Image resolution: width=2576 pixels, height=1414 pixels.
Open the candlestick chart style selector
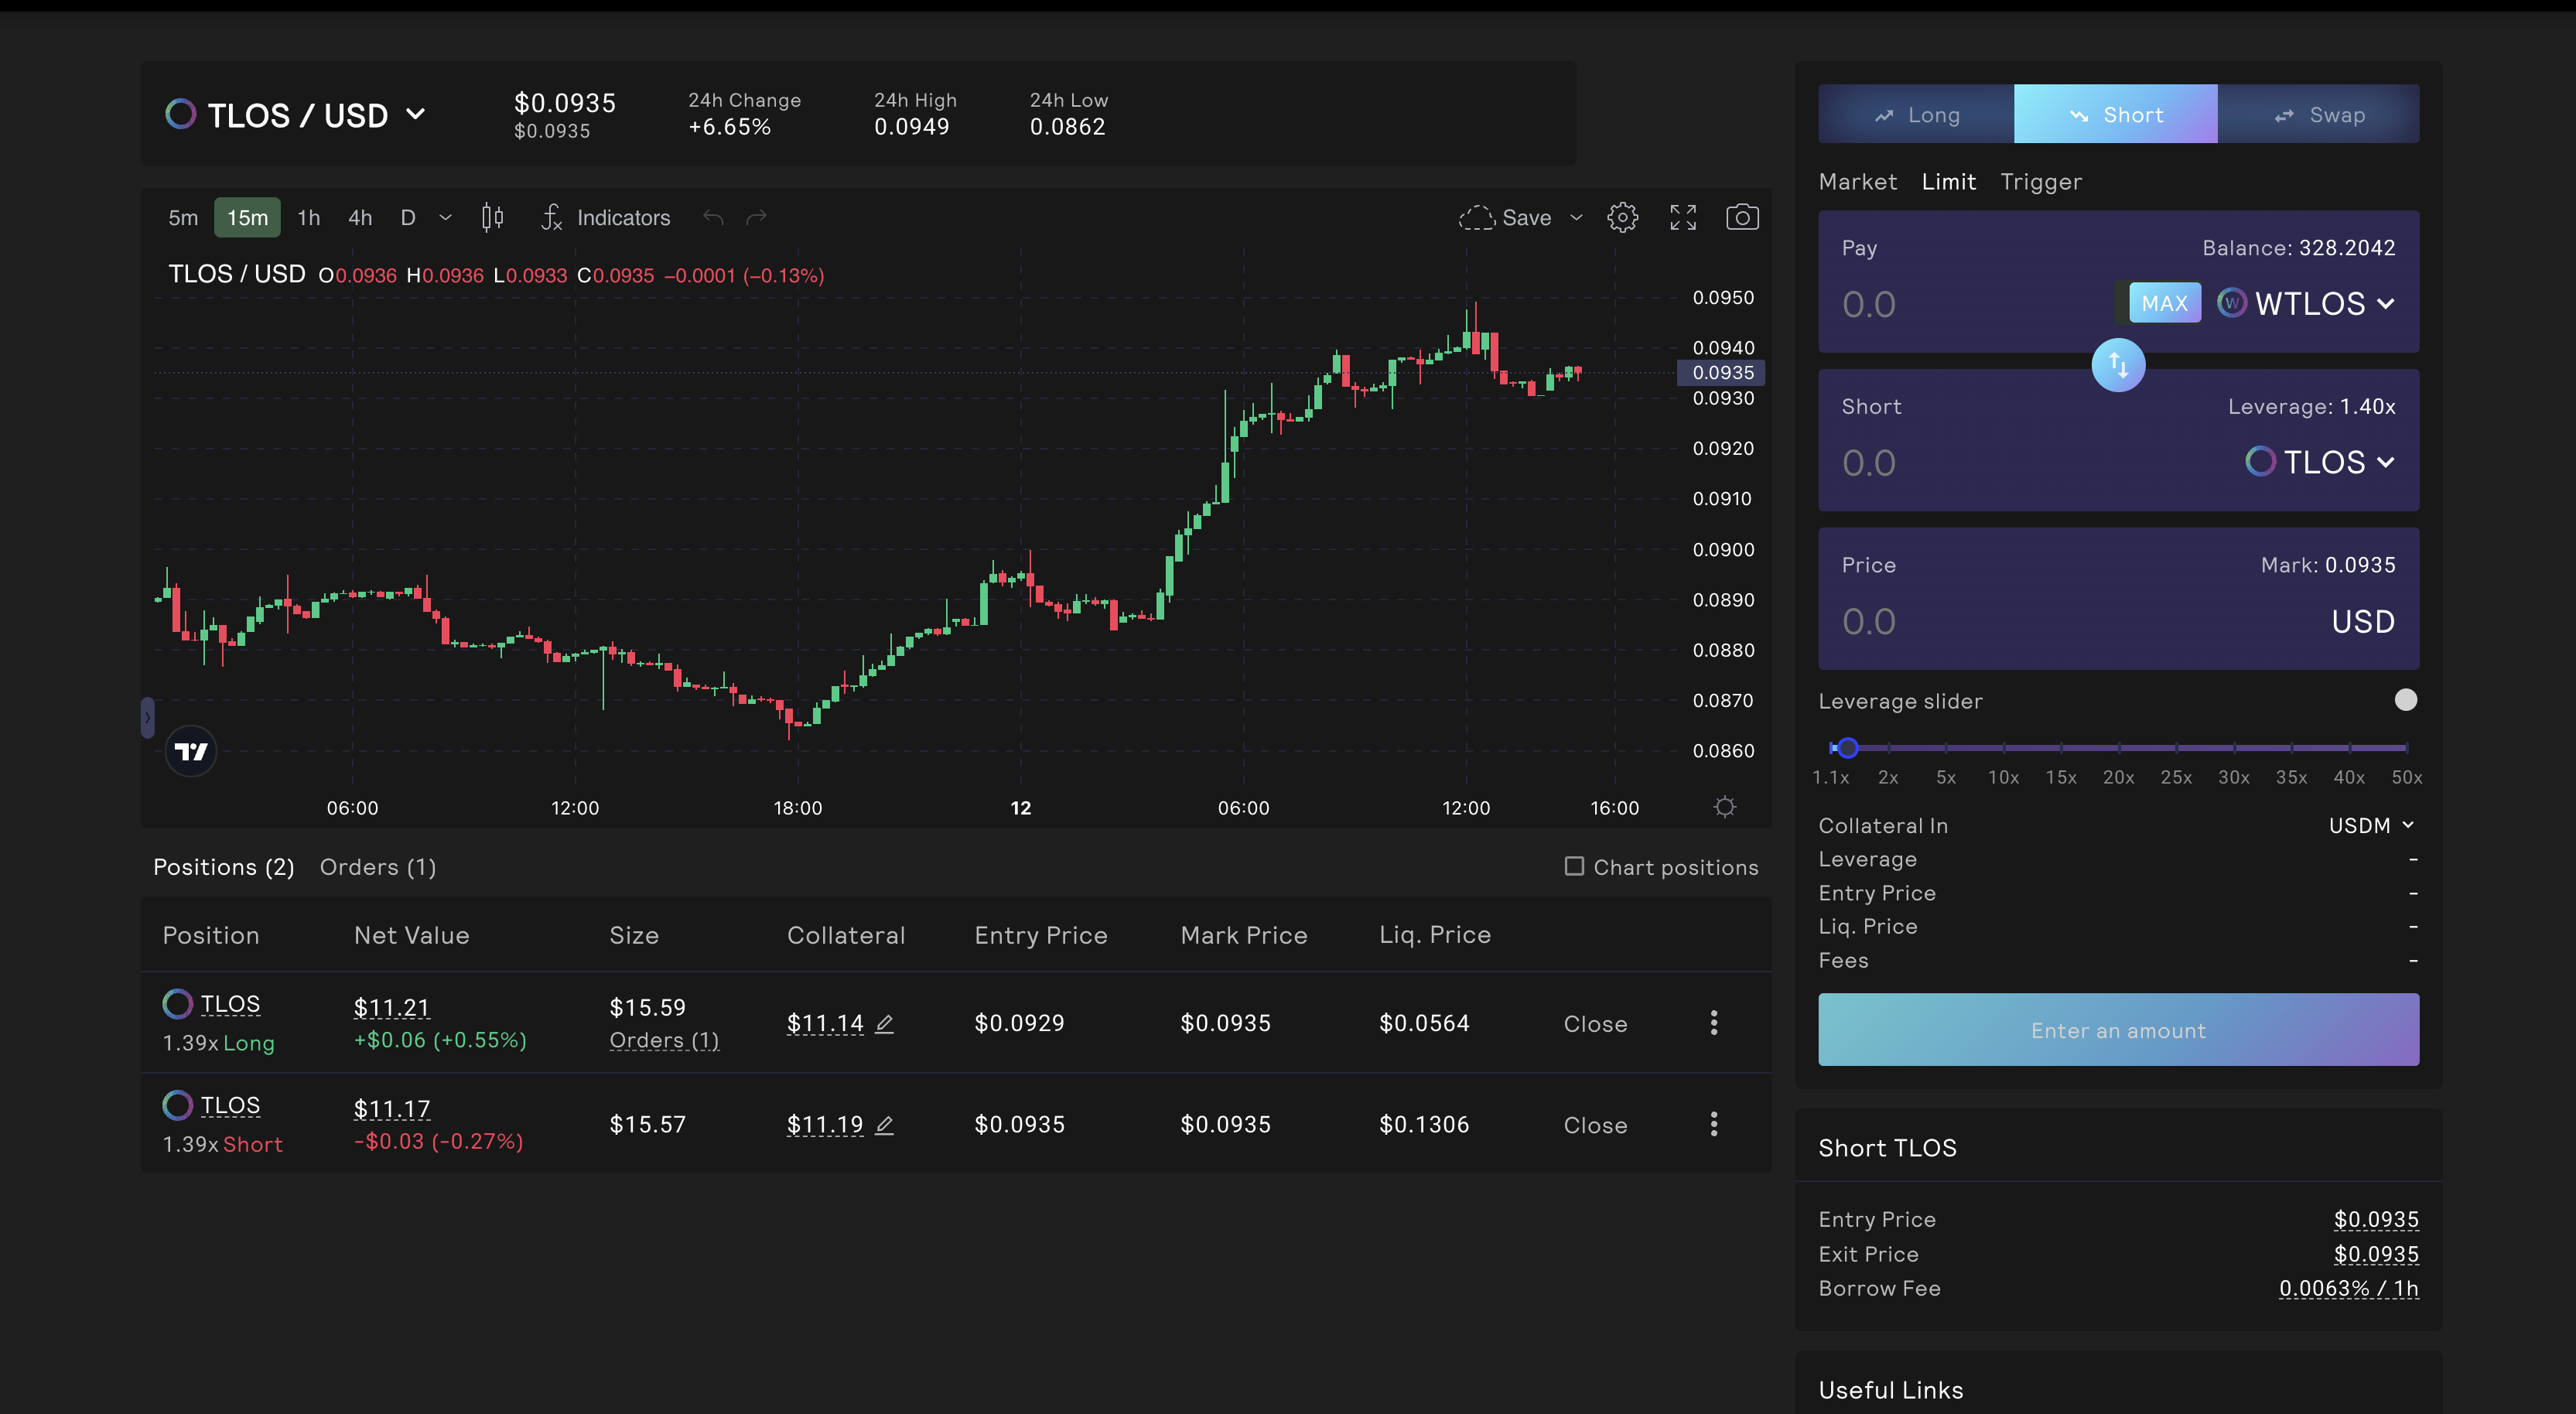tap(492, 217)
